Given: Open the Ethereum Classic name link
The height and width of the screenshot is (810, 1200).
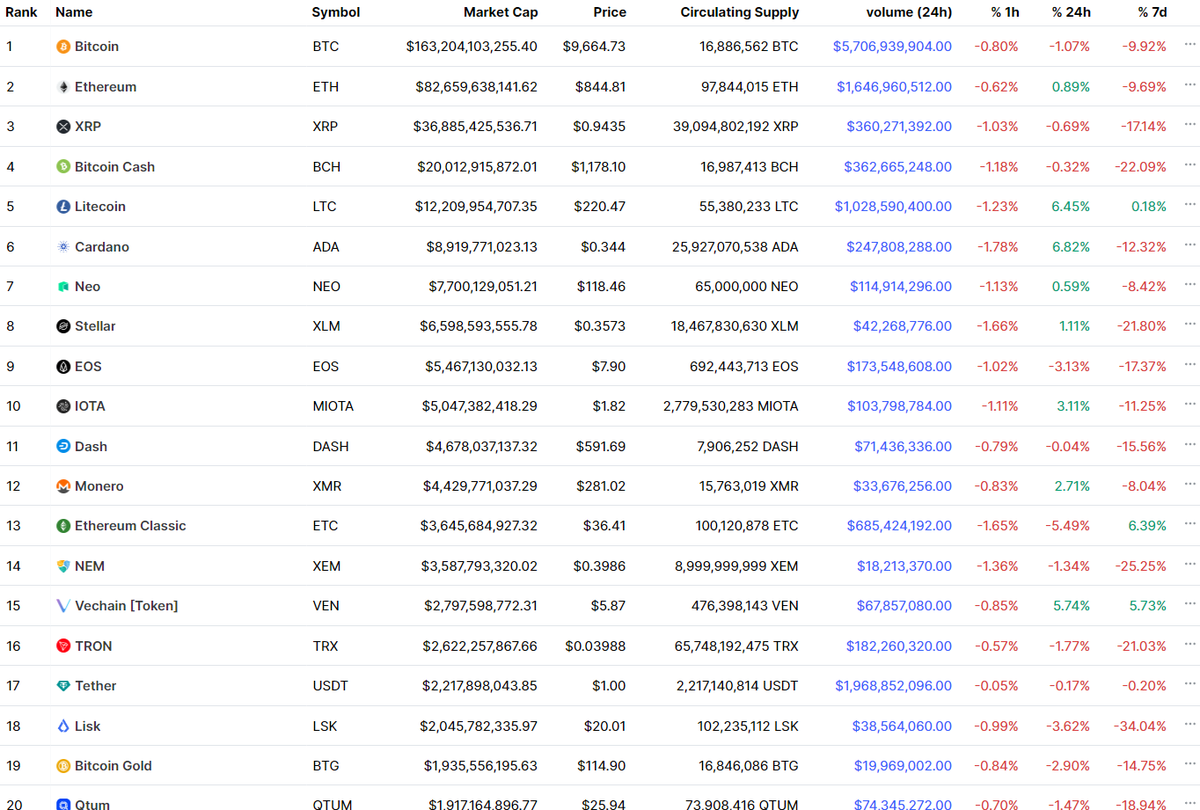Looking at the screenshot, I should click(x=130, y=526).
